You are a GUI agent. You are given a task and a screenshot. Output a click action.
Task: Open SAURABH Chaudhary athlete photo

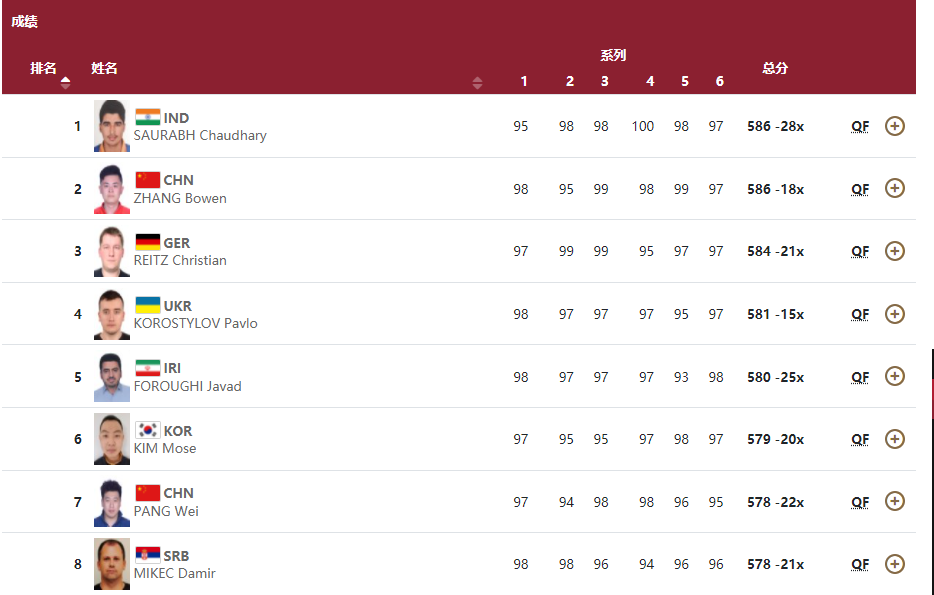112,126
